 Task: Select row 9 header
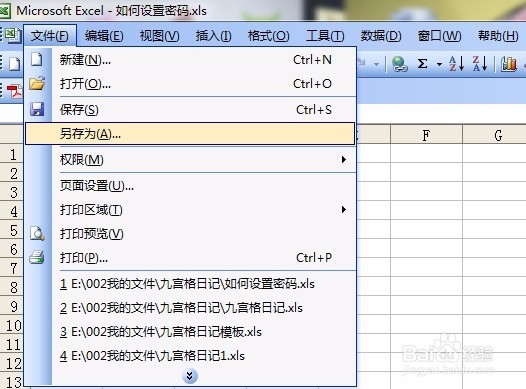[12, 306]
